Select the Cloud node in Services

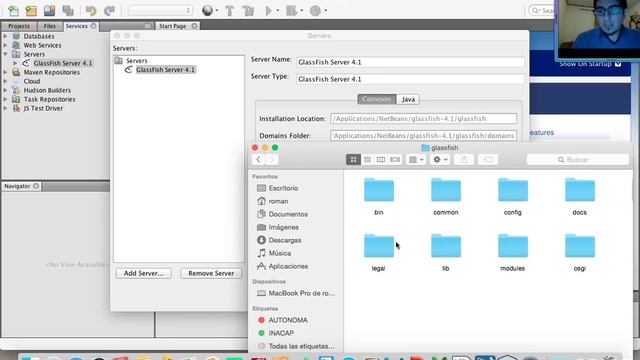pos(32,81)
